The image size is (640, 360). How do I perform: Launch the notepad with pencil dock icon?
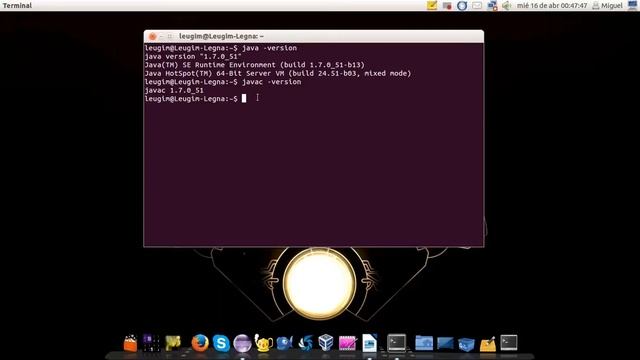pos(488,344)
